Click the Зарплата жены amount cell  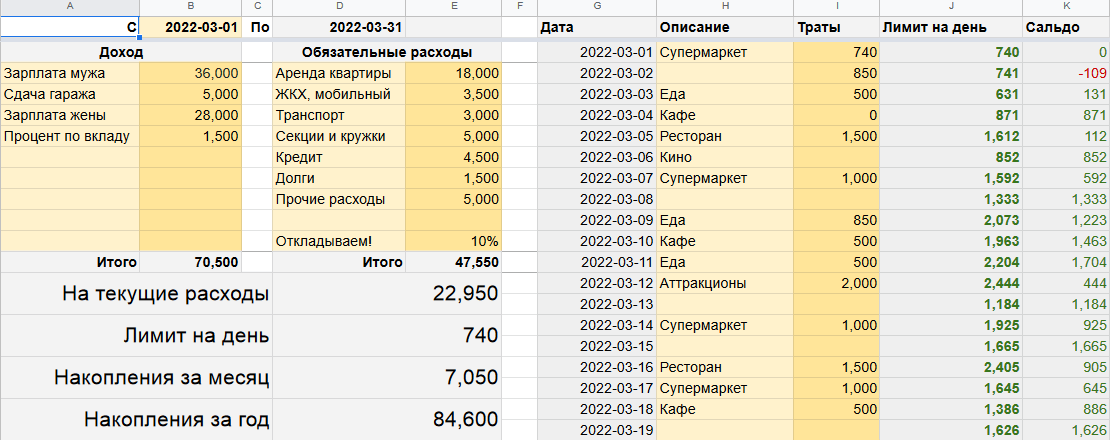pyautogui.click(x=190, y=115)
